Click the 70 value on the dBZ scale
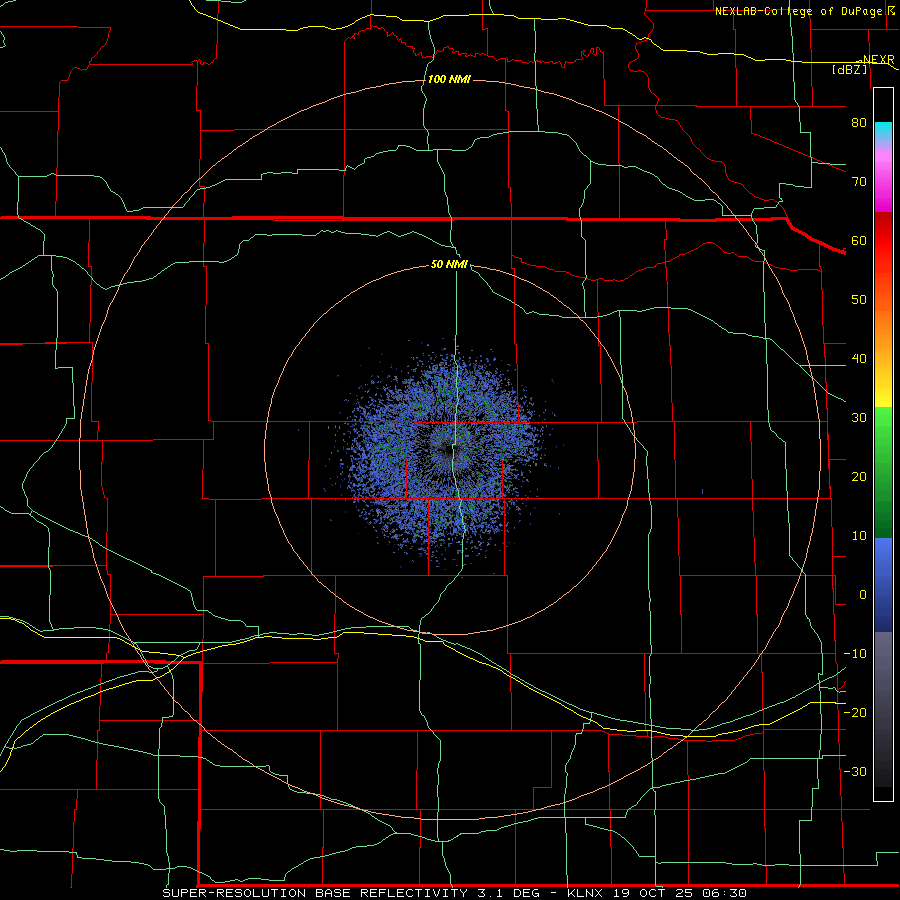This screenshot has width=900, height=900. [859, 181]
